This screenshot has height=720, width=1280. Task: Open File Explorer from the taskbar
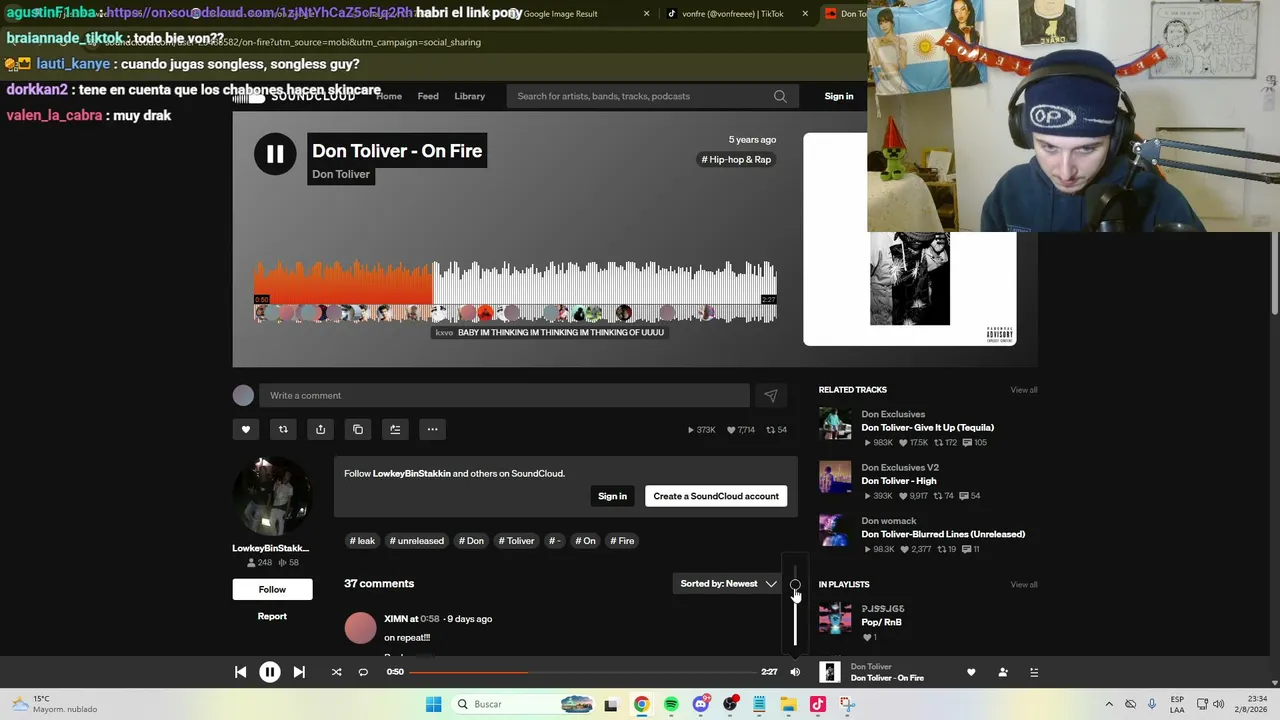(788, 704)
